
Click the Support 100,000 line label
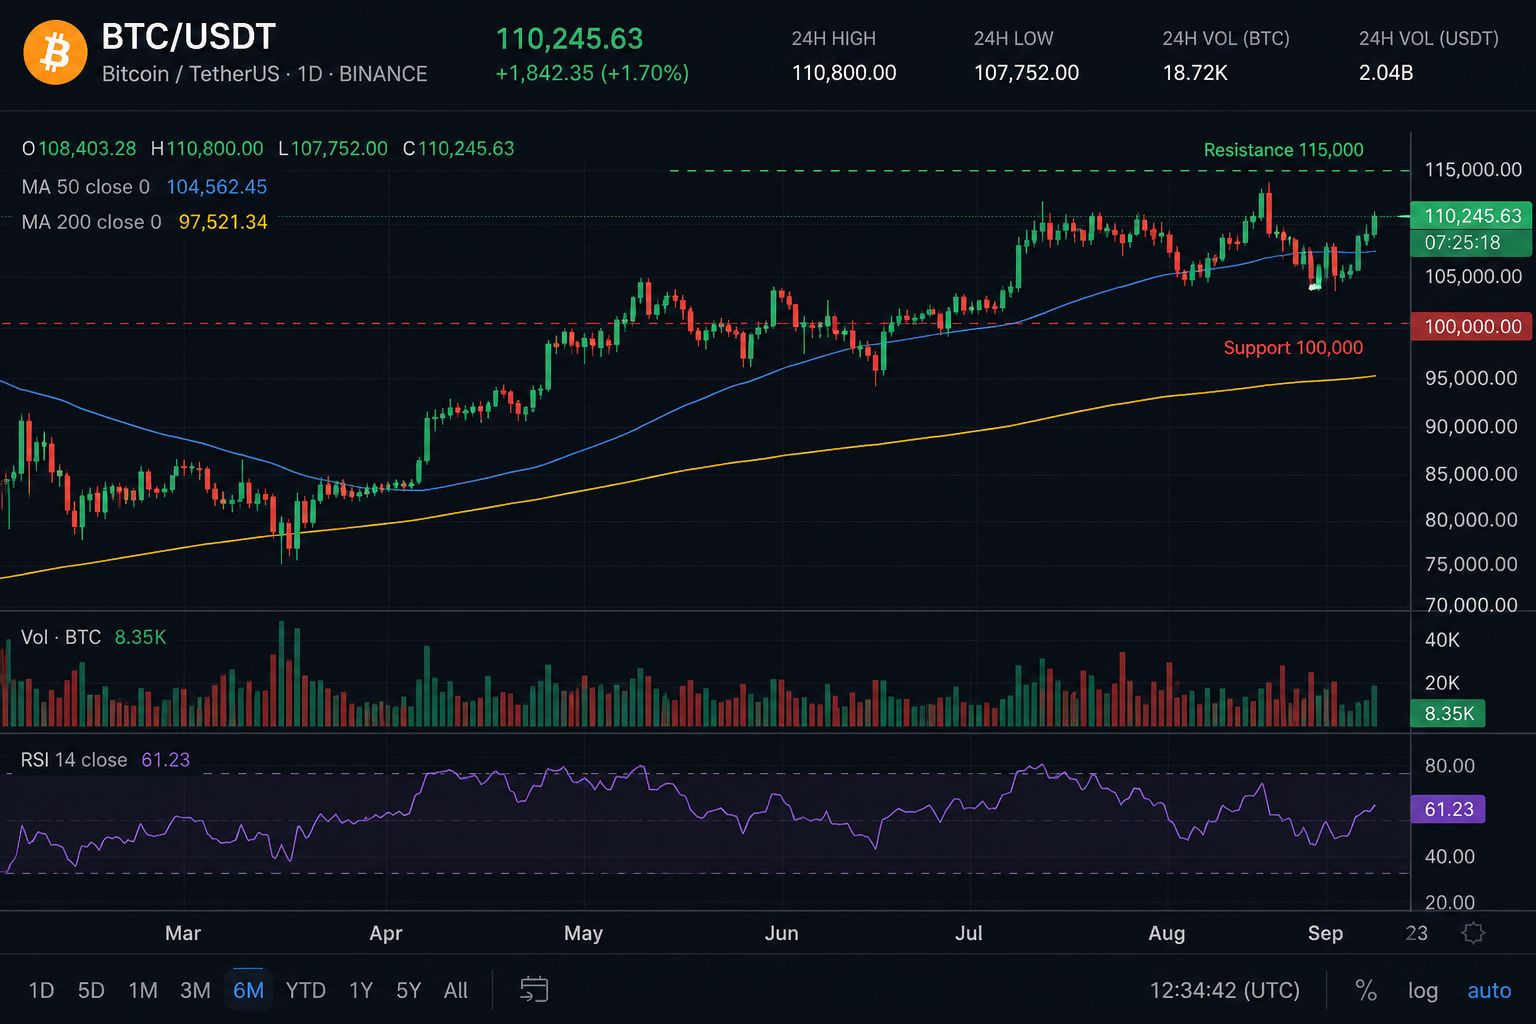click(x=1293, y=348)
